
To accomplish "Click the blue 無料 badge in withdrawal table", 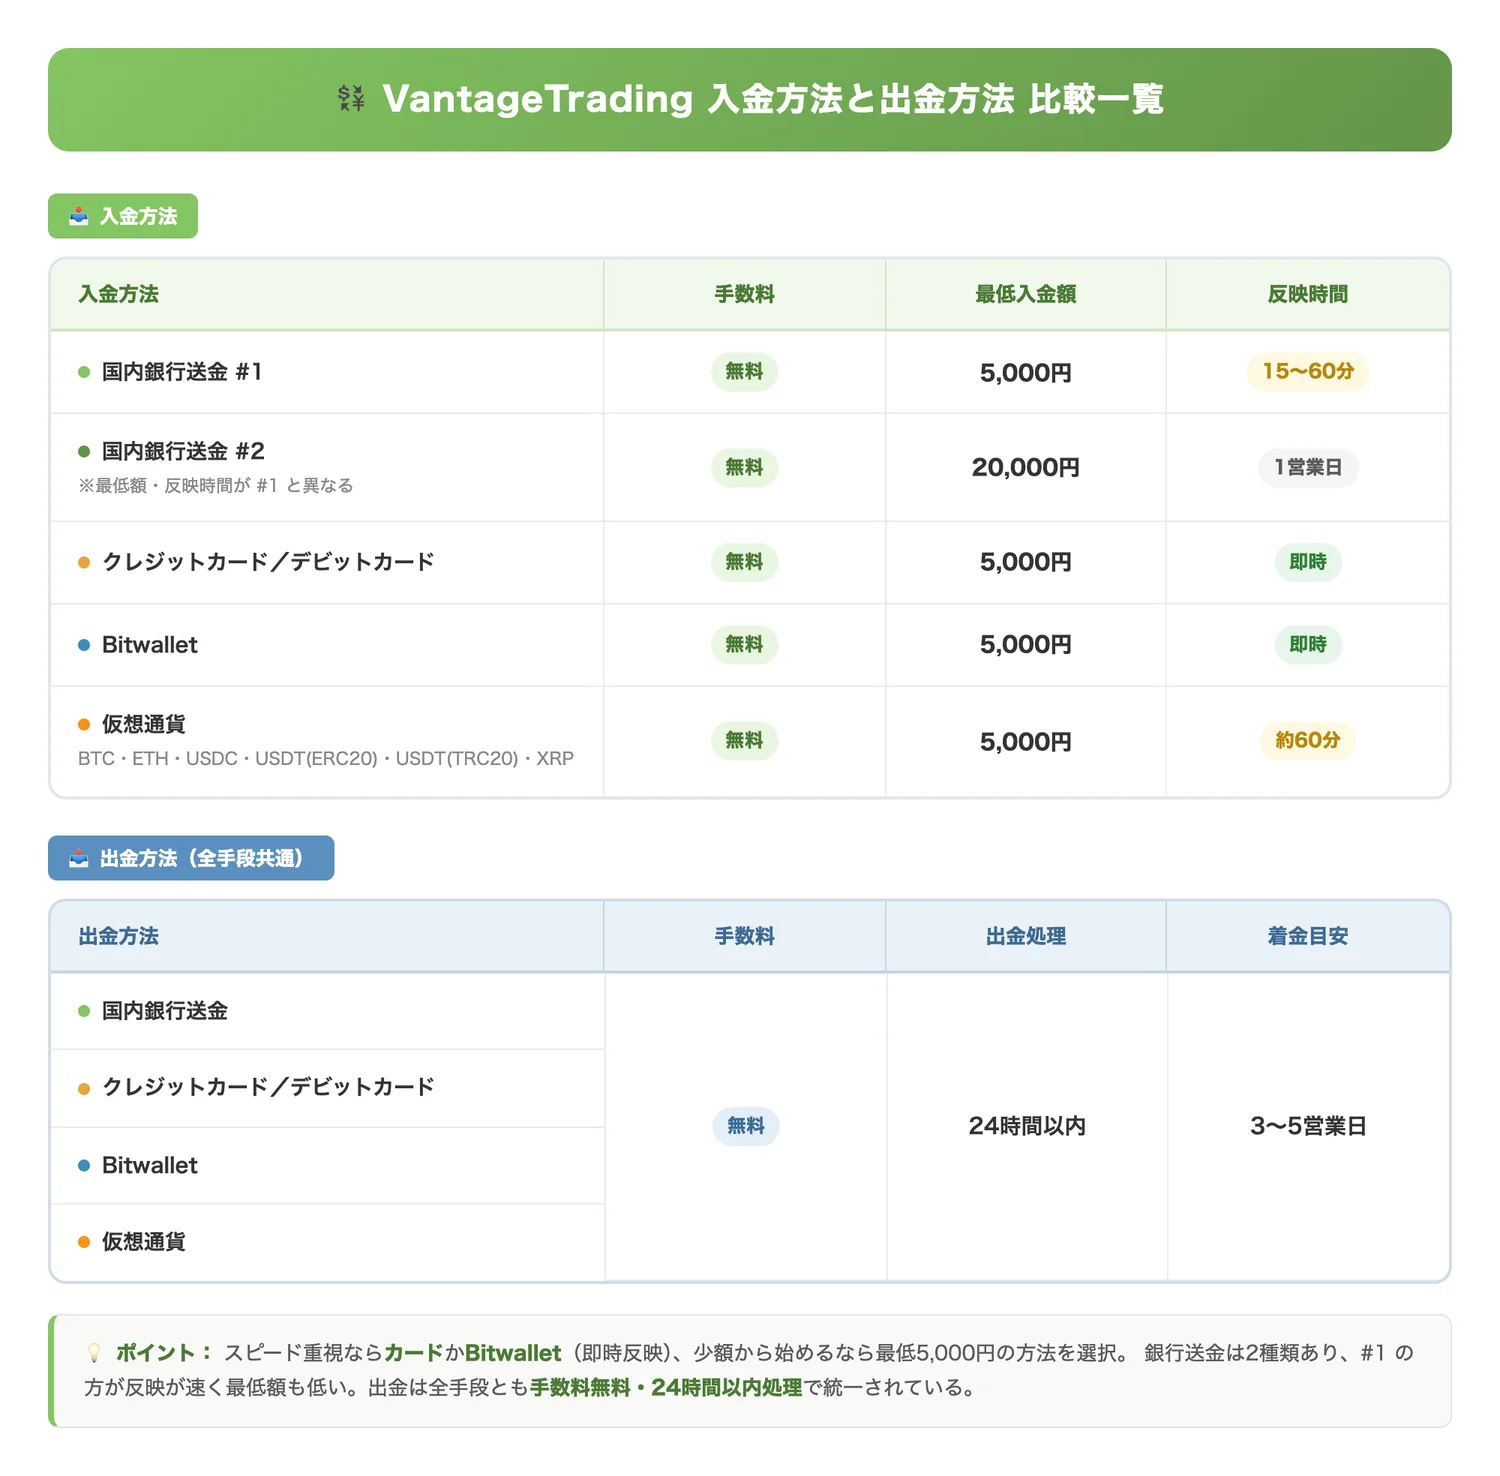I will click(746, 1126).
